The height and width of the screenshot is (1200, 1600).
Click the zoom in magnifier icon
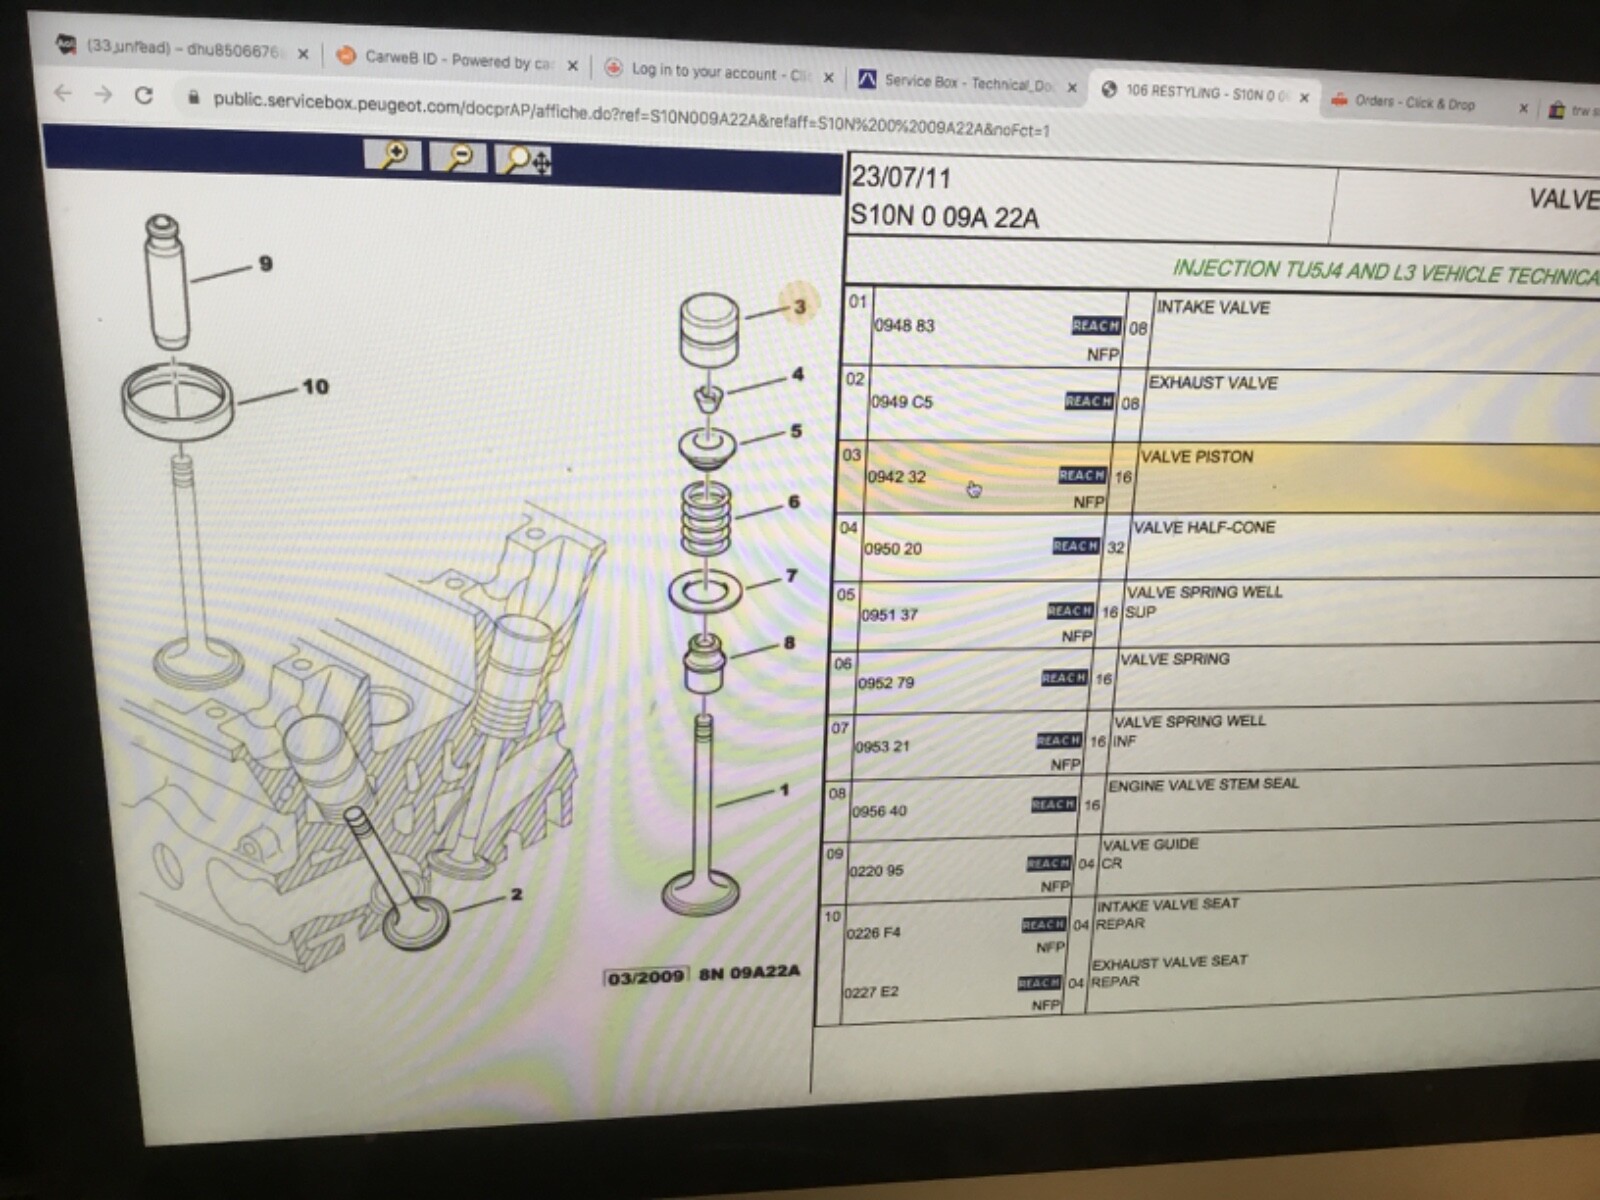(393, 155)
